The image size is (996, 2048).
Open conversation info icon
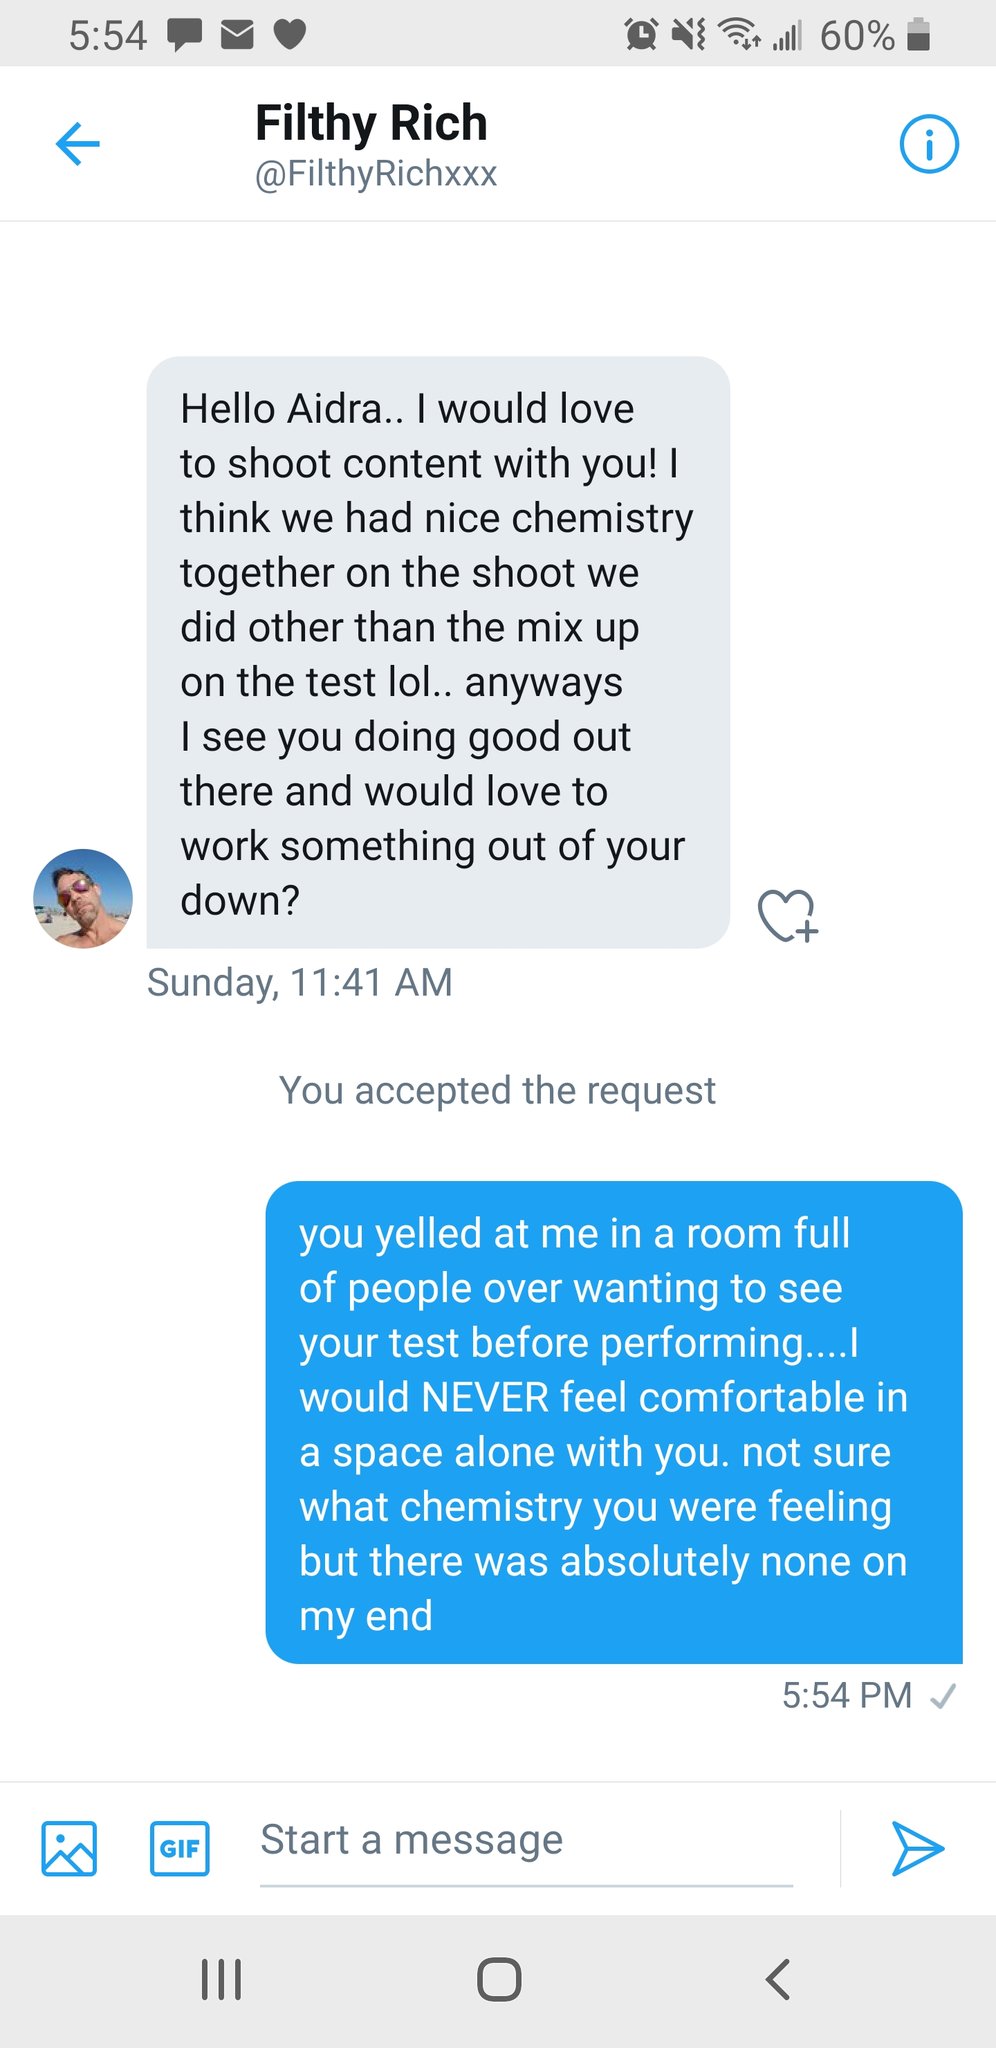[x=928, y=144]
